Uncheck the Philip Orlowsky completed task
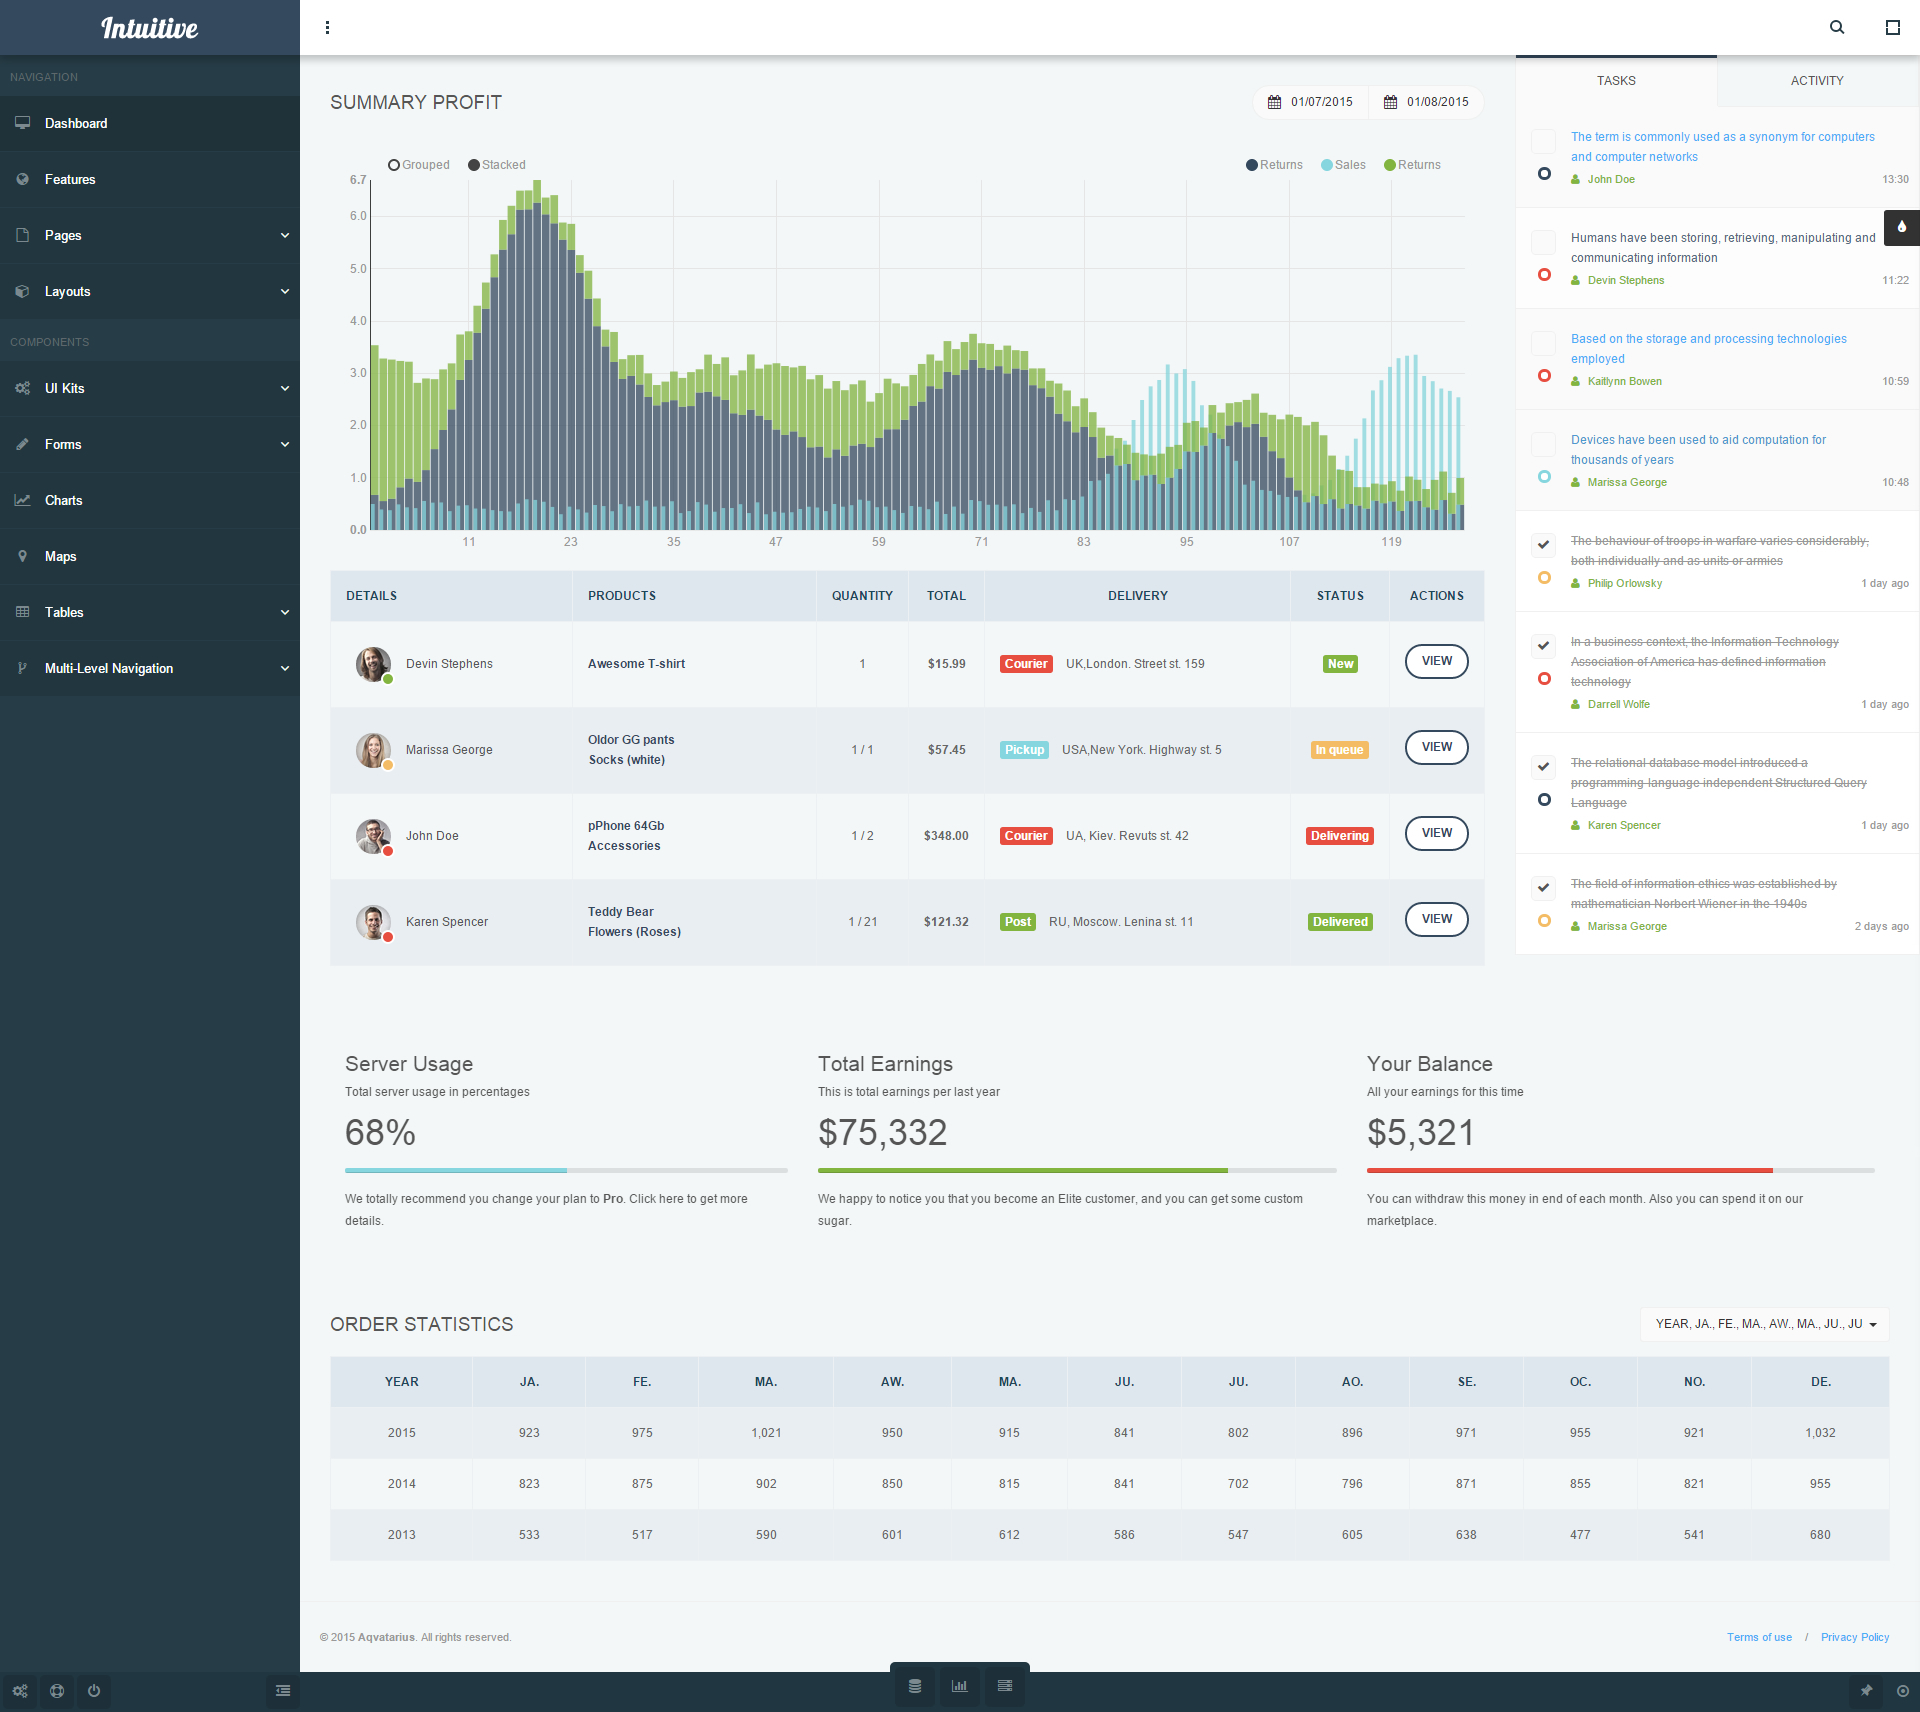This screenshot has width=1920, height=1712. [x=1543, y=544]
